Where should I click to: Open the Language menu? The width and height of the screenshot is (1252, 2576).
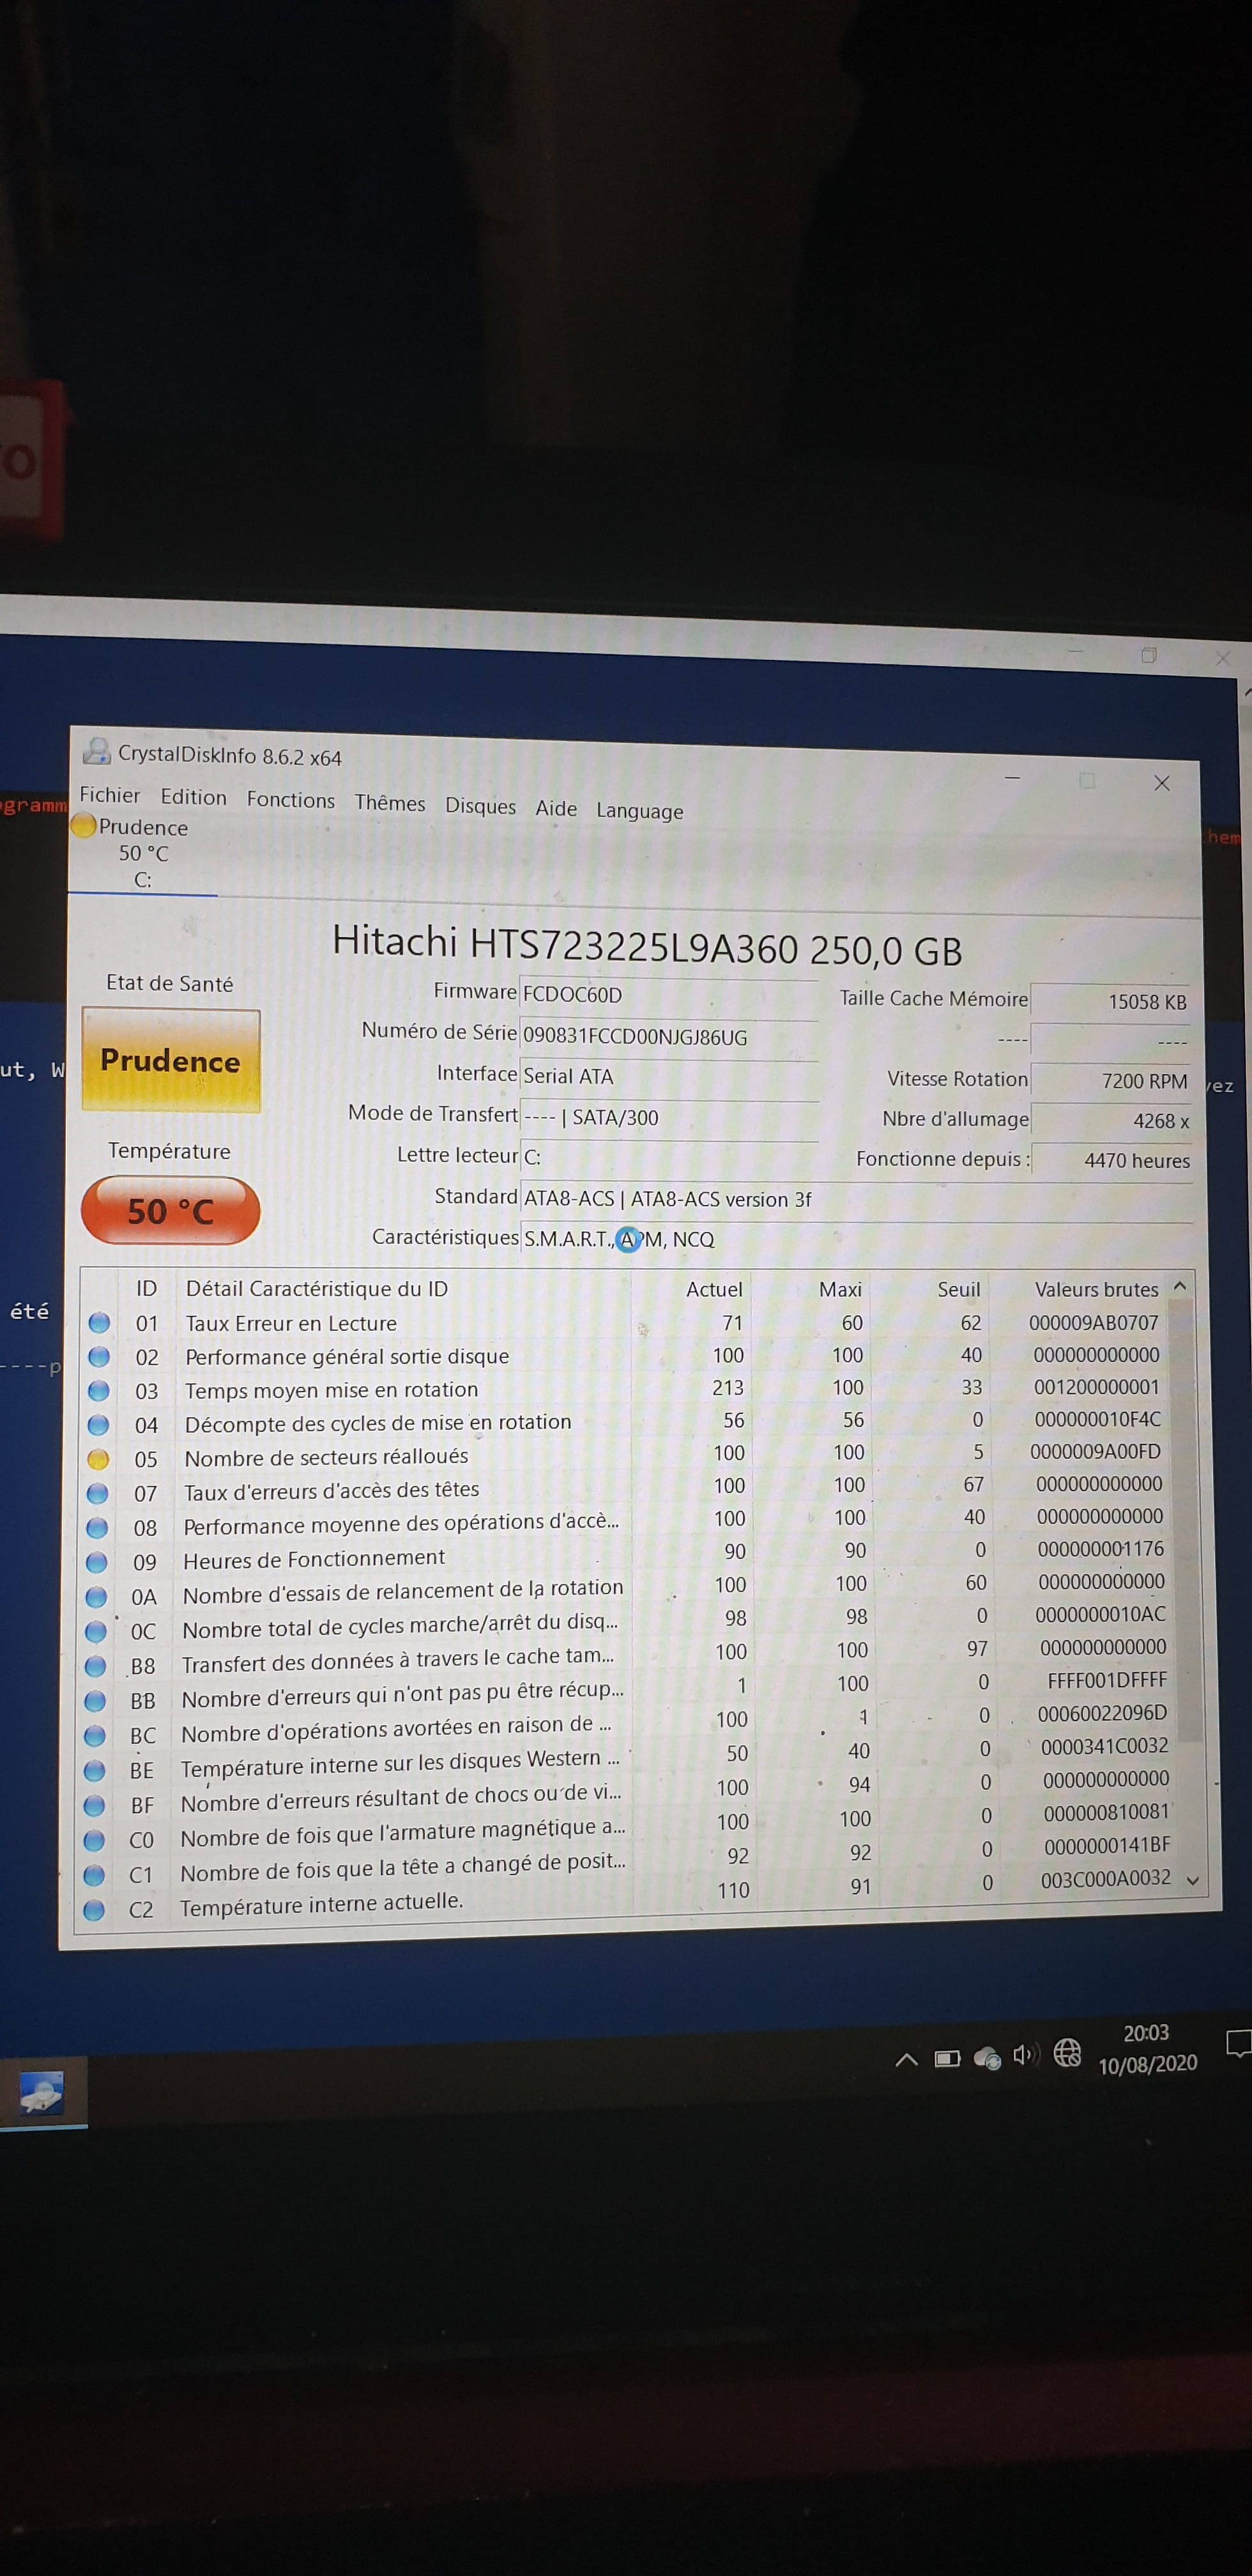(x=640, y=811)
